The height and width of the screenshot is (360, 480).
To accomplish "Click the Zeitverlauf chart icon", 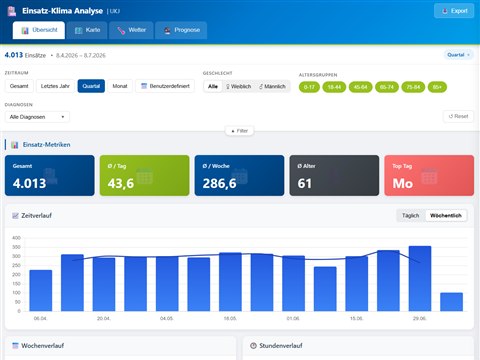I will click(x=15, y=216).
